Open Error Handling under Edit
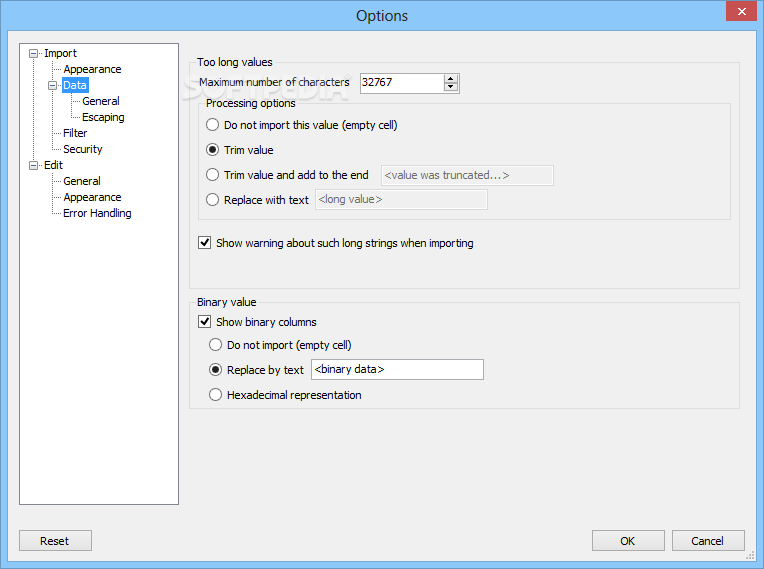Viewport: 764px width, 569px height. tap(97, 213)
